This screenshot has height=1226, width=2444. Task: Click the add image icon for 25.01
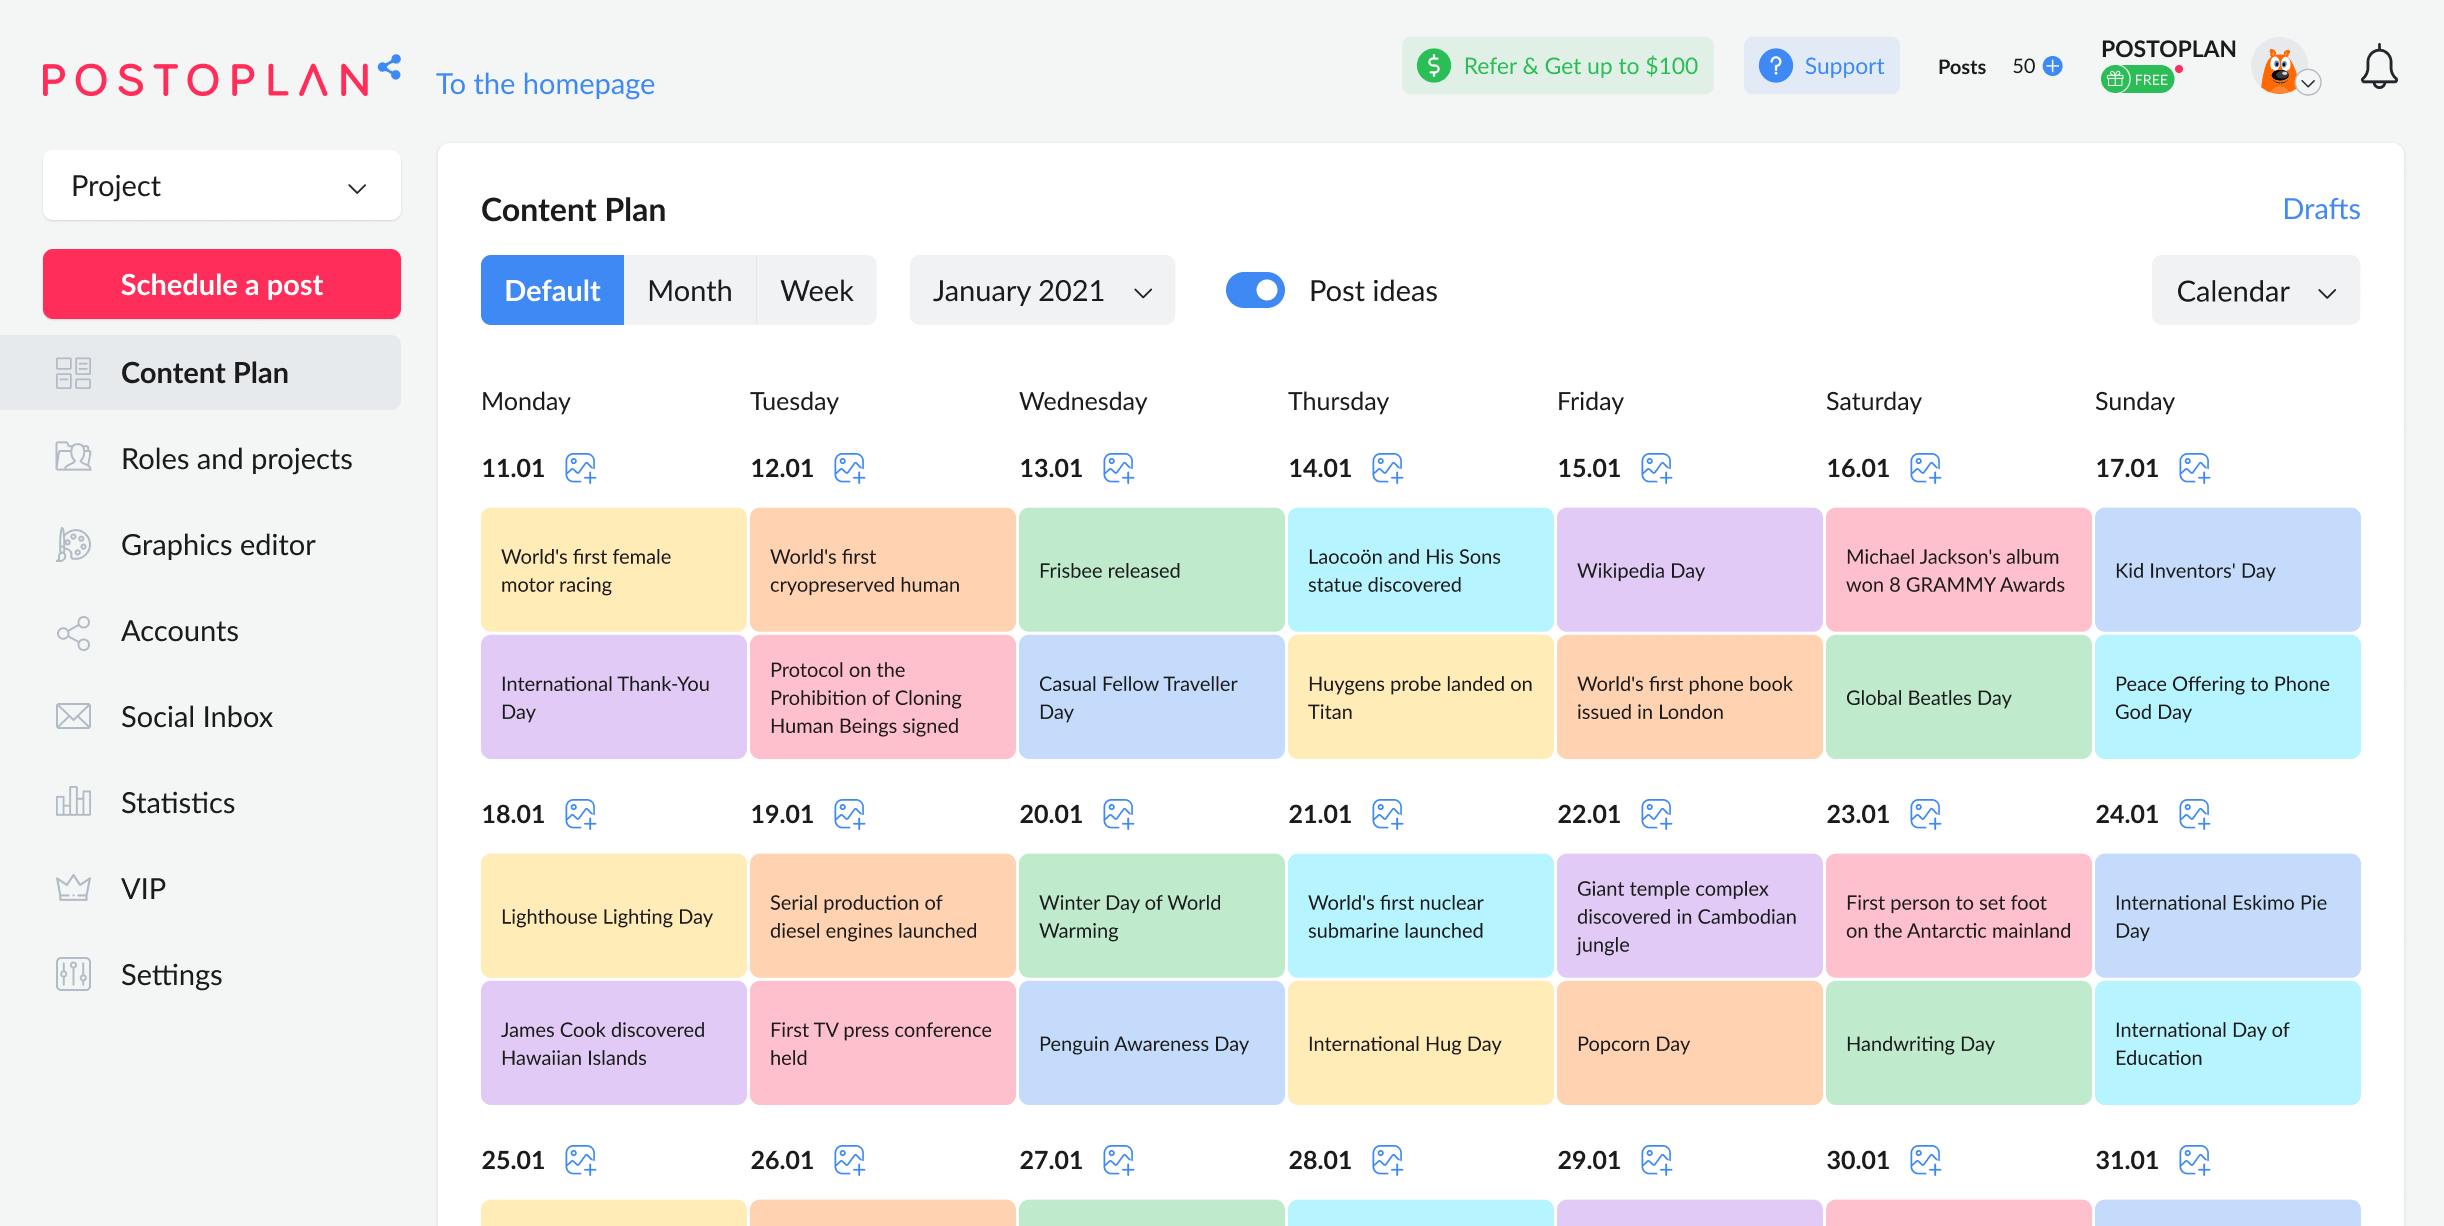(580, 1160)
